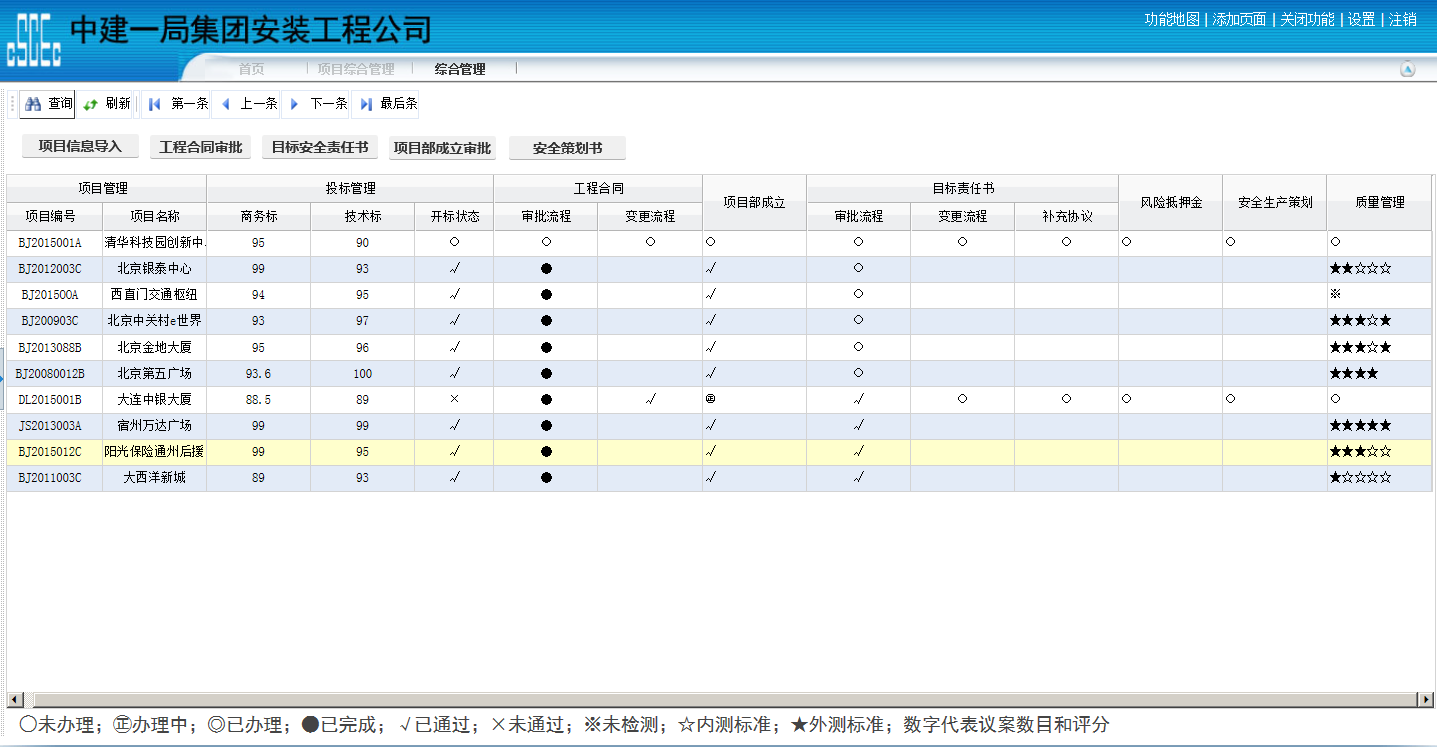Click star rating for 大西洋新城
Image resolution: width=1437 pixels, height=747 pixels.
[x=1360, y=477]
